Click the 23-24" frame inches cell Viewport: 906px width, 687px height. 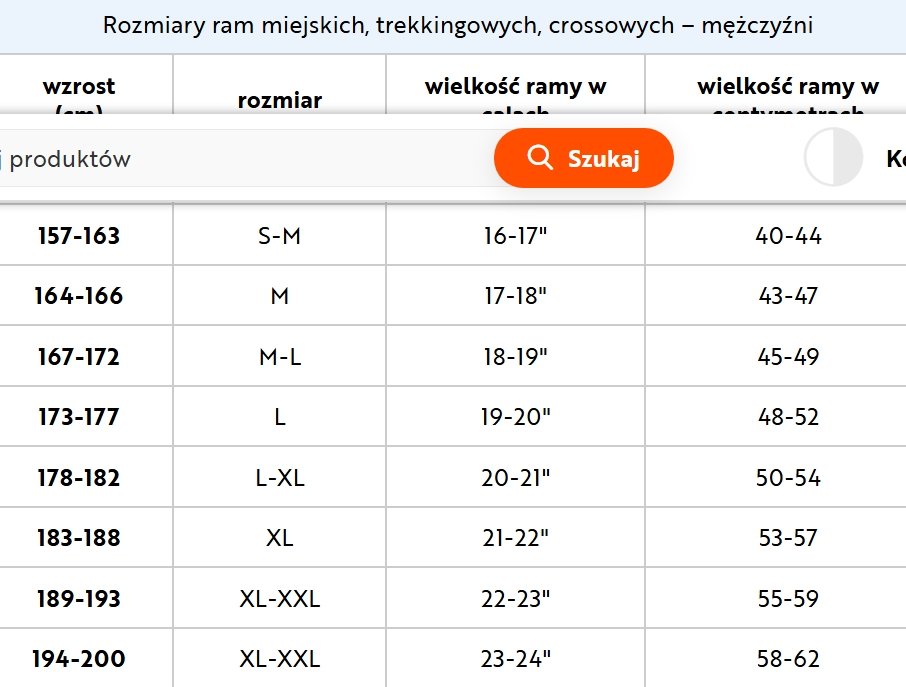(x=515, y=659)
